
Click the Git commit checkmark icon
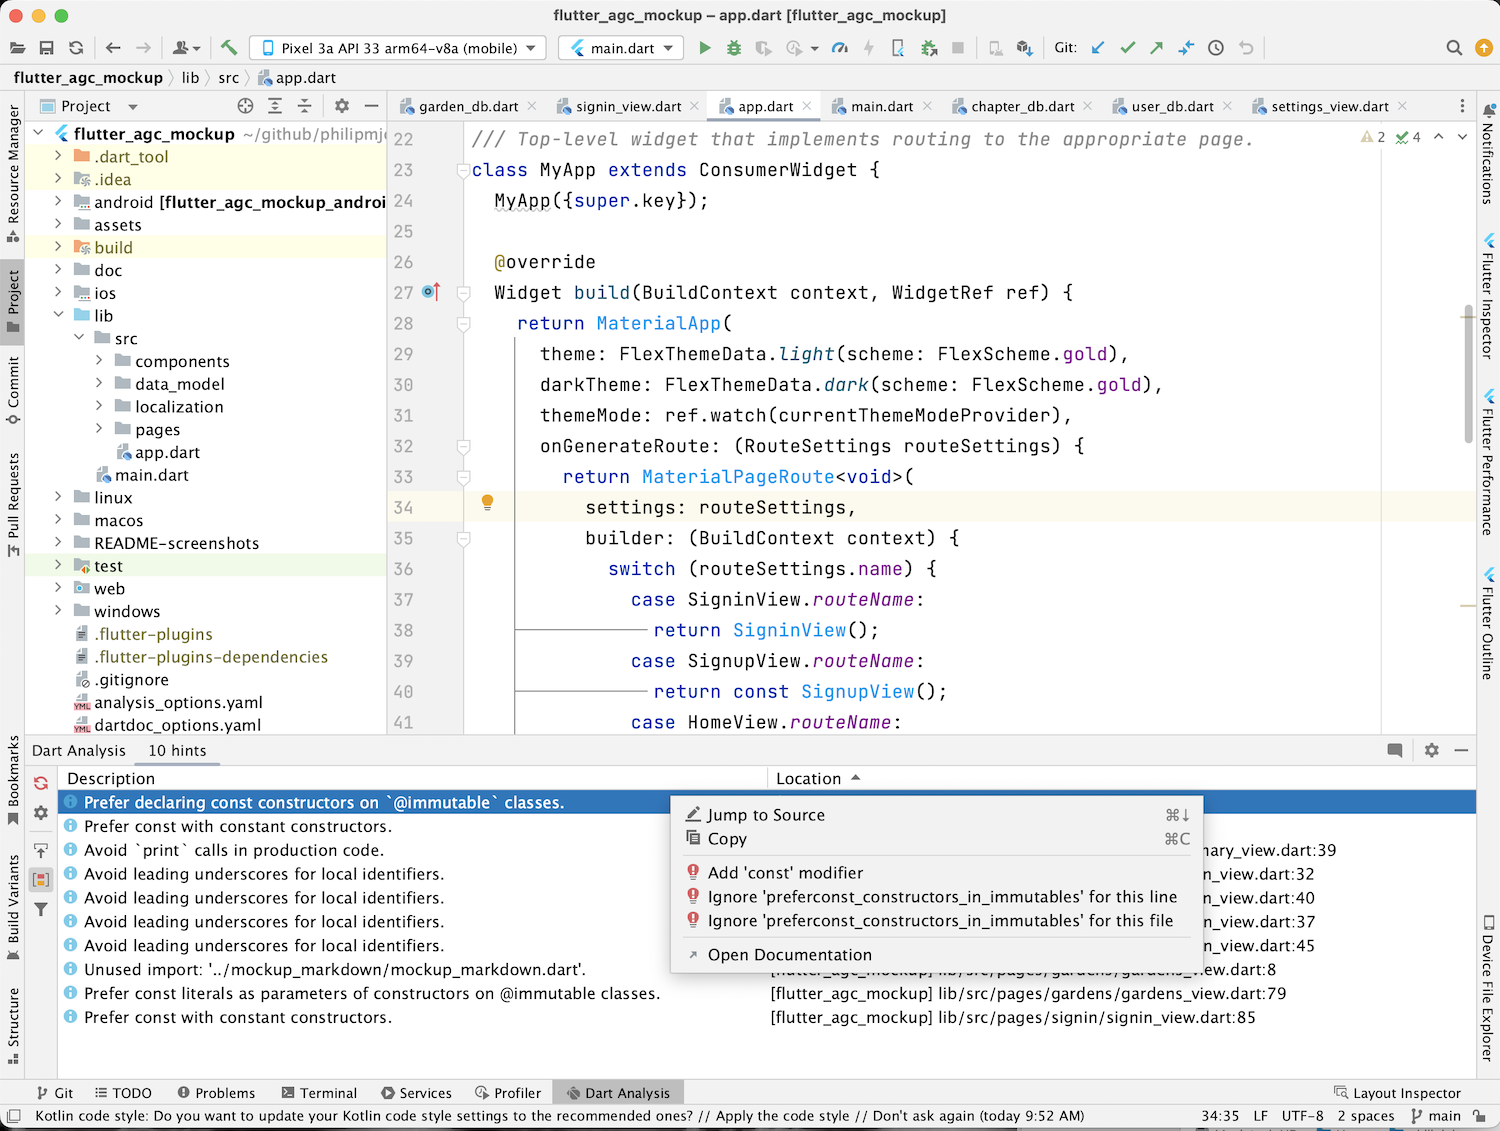point(1127,48)
